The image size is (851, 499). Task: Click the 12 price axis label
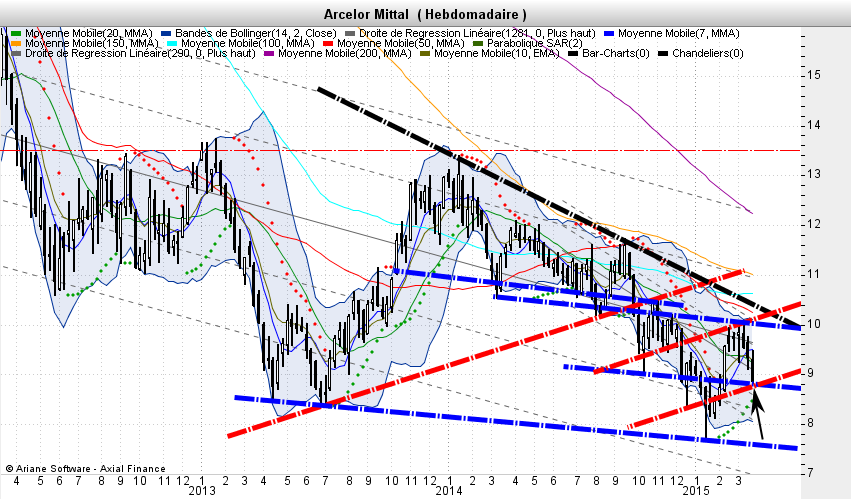pyautogui.click(x=813, y=224)
